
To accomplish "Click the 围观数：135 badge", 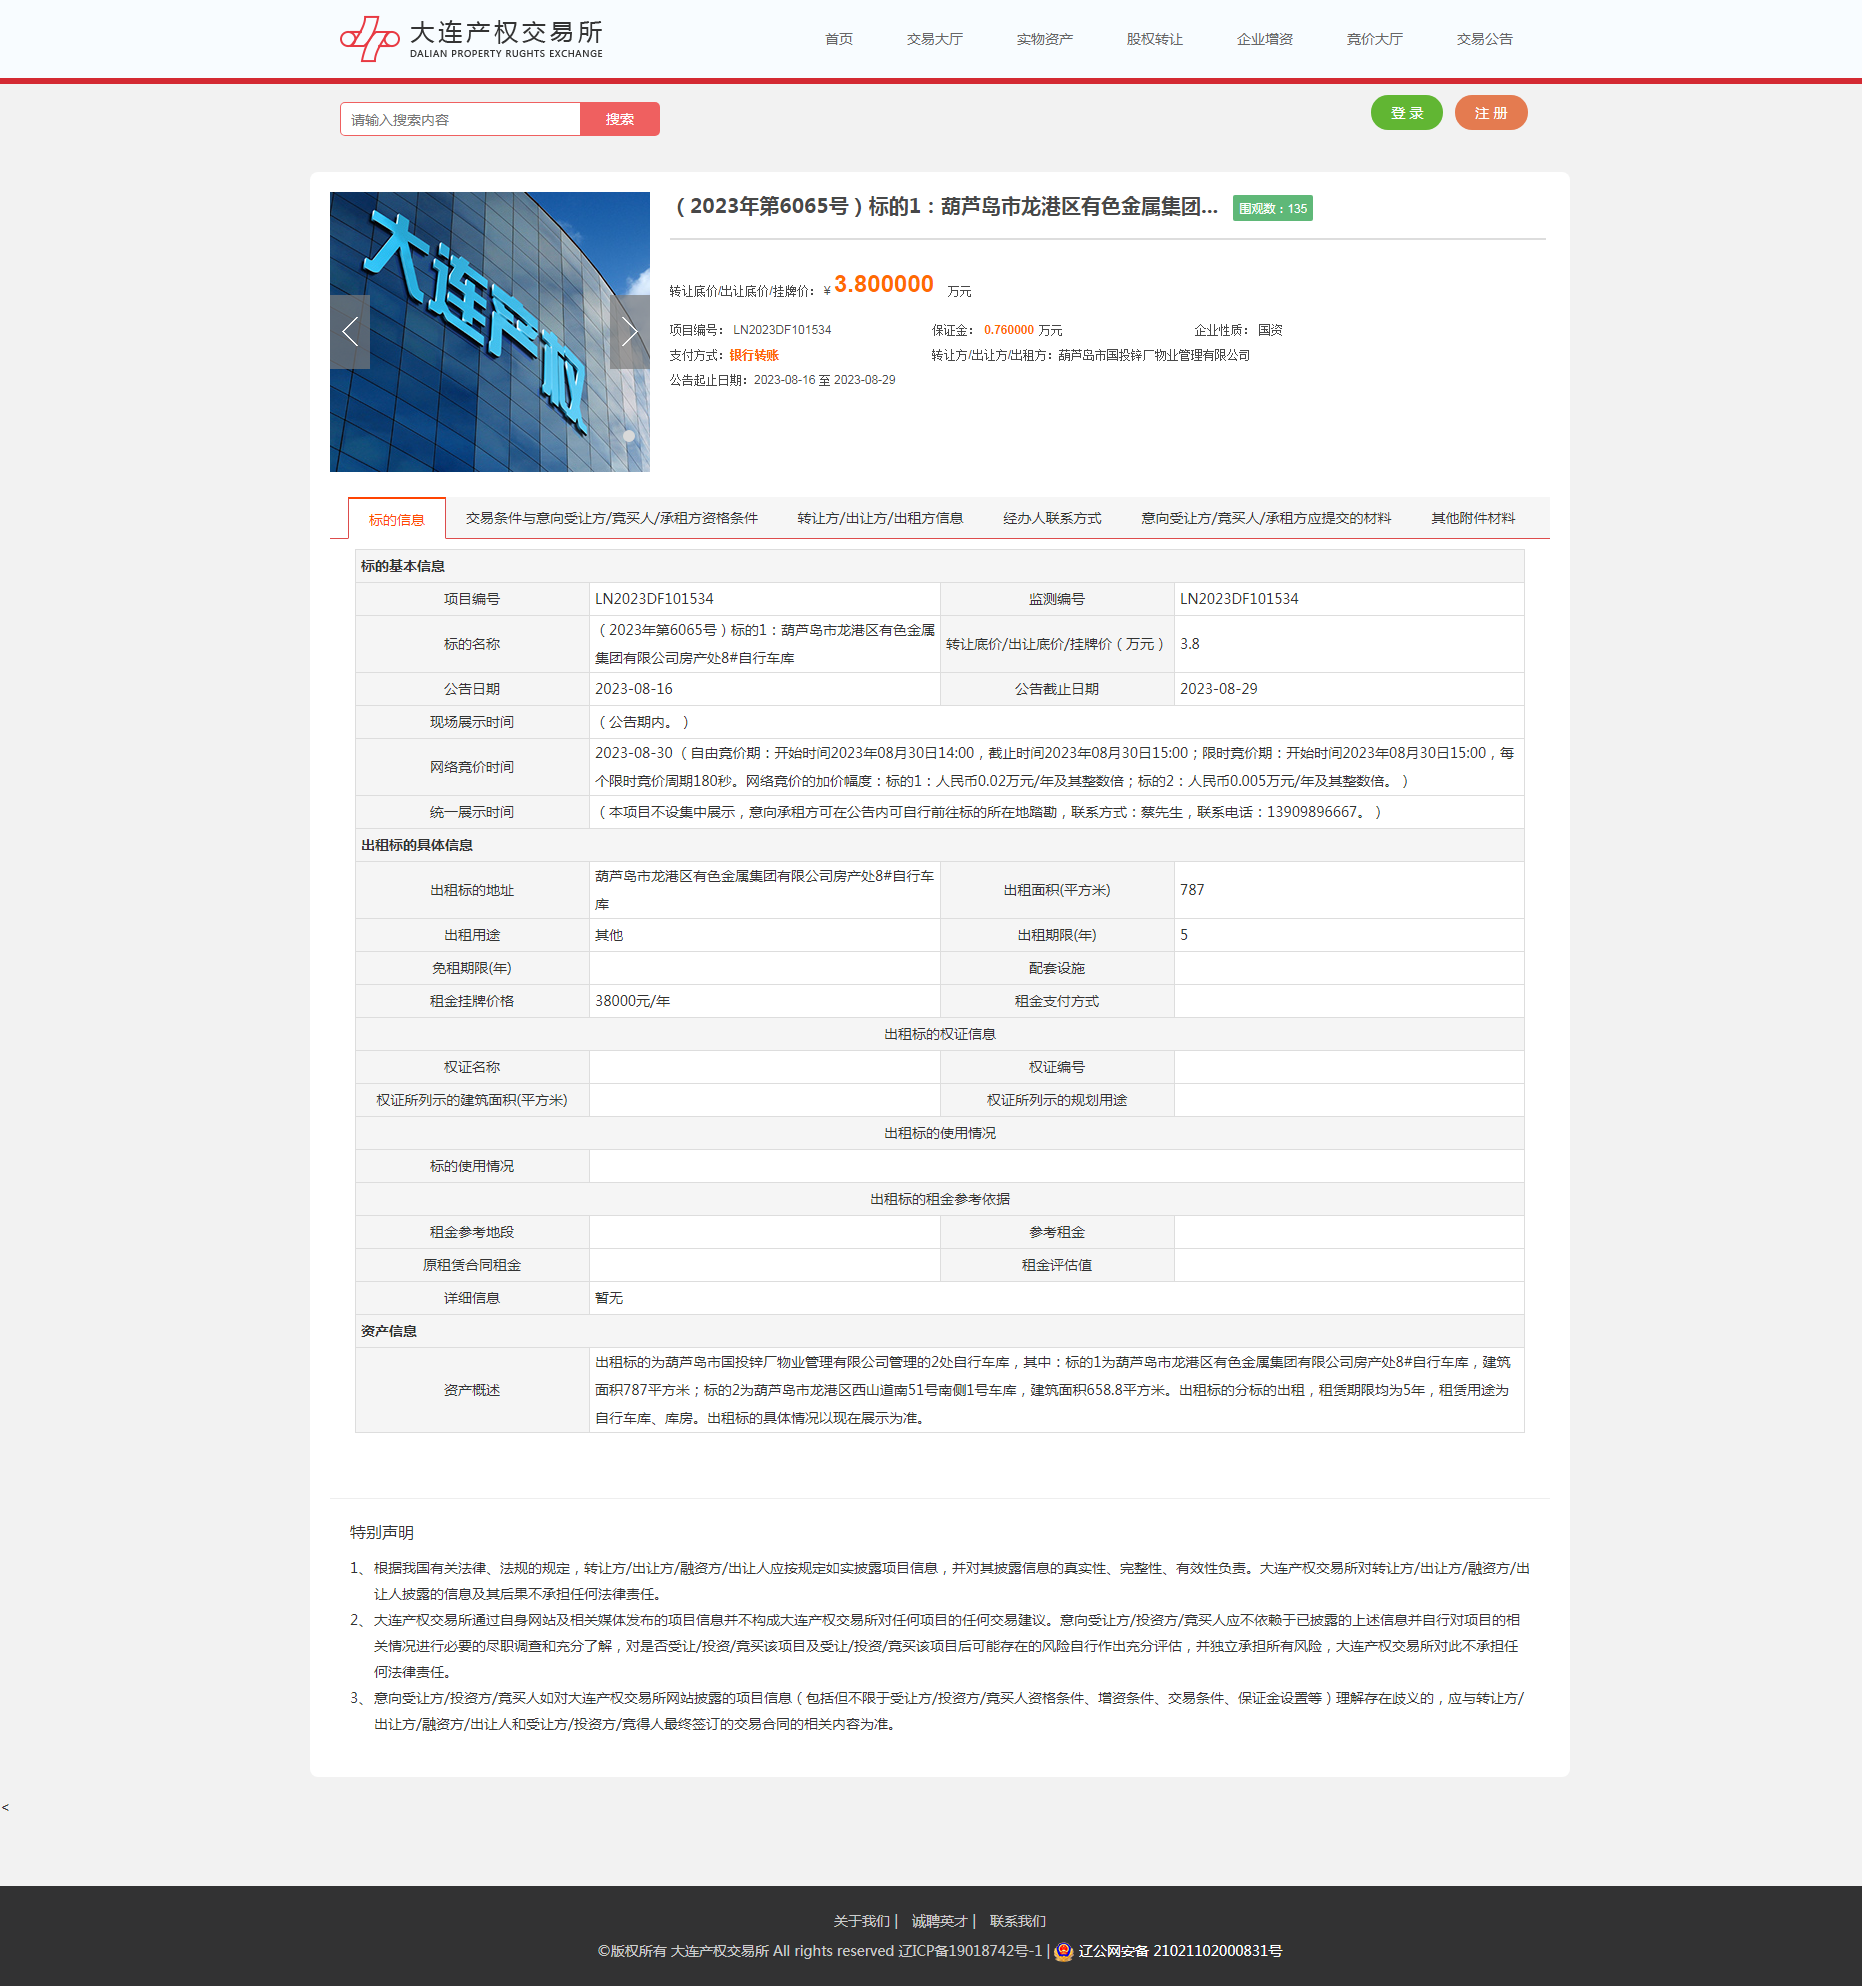I will pos(1273,208).
